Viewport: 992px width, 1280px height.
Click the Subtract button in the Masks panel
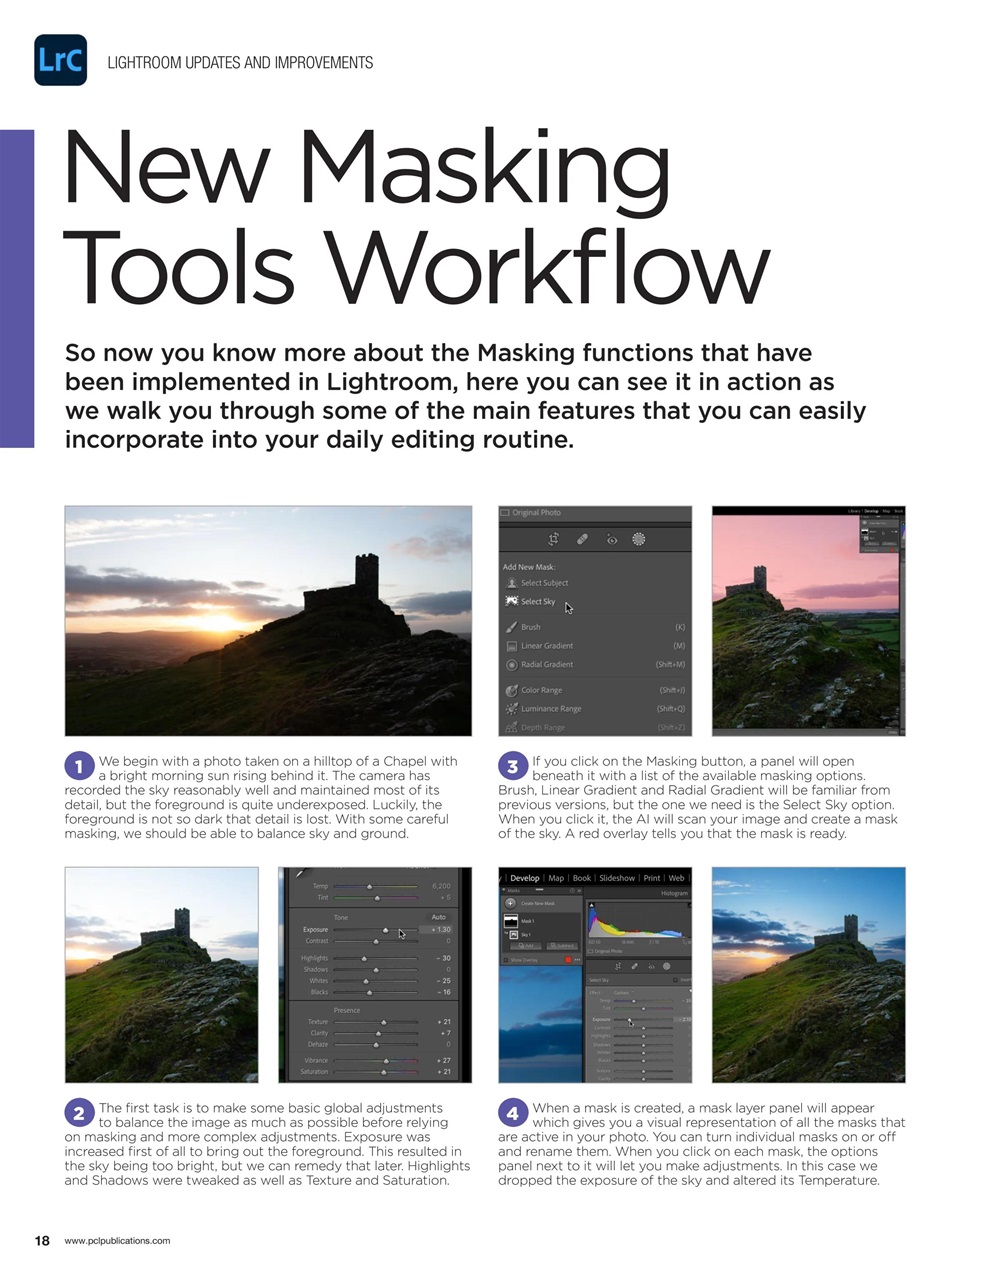pyautogui.click(x=562, y=945)
